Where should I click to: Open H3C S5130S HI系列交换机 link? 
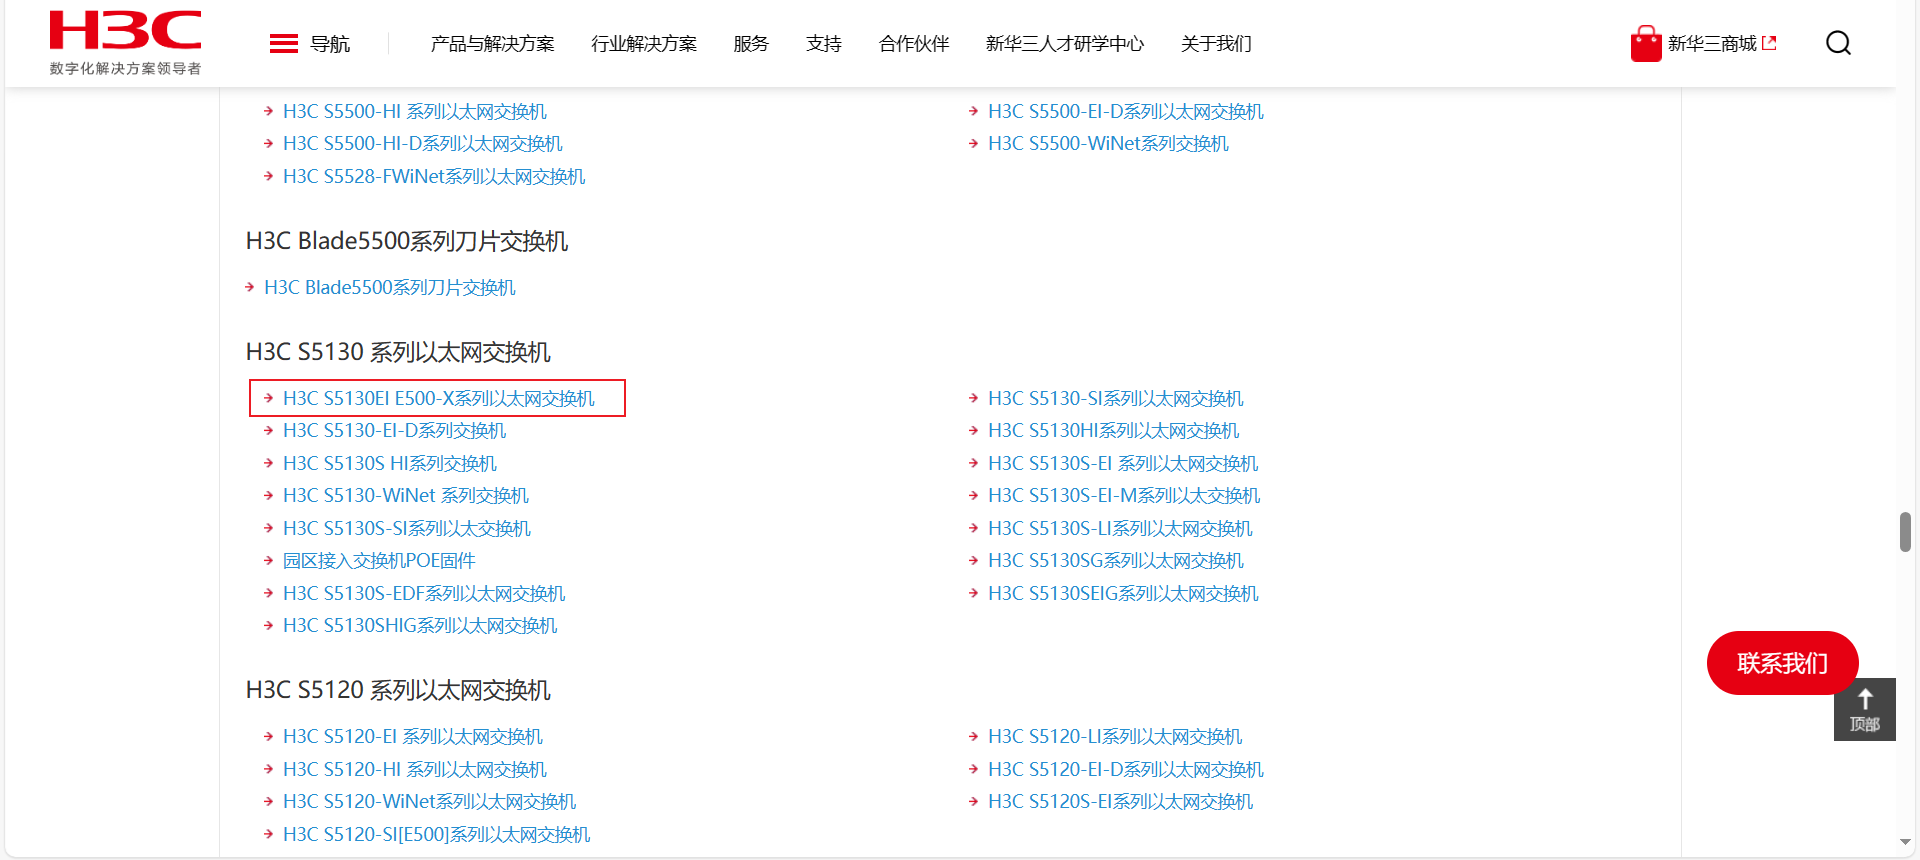[390, 464]
